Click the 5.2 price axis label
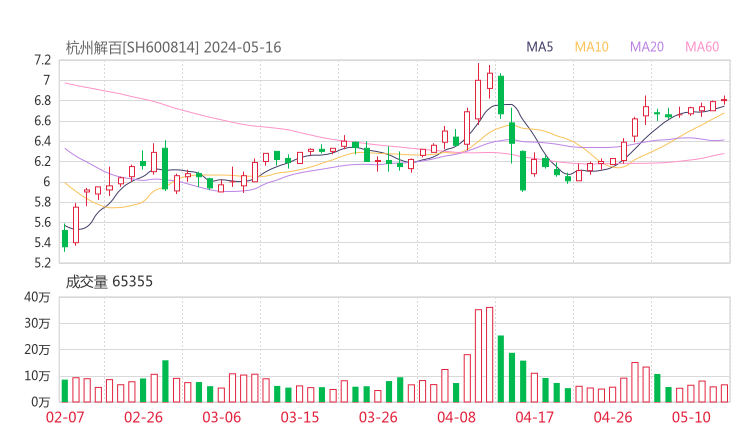This screenshot has height=440, width=740. (42, 262)
